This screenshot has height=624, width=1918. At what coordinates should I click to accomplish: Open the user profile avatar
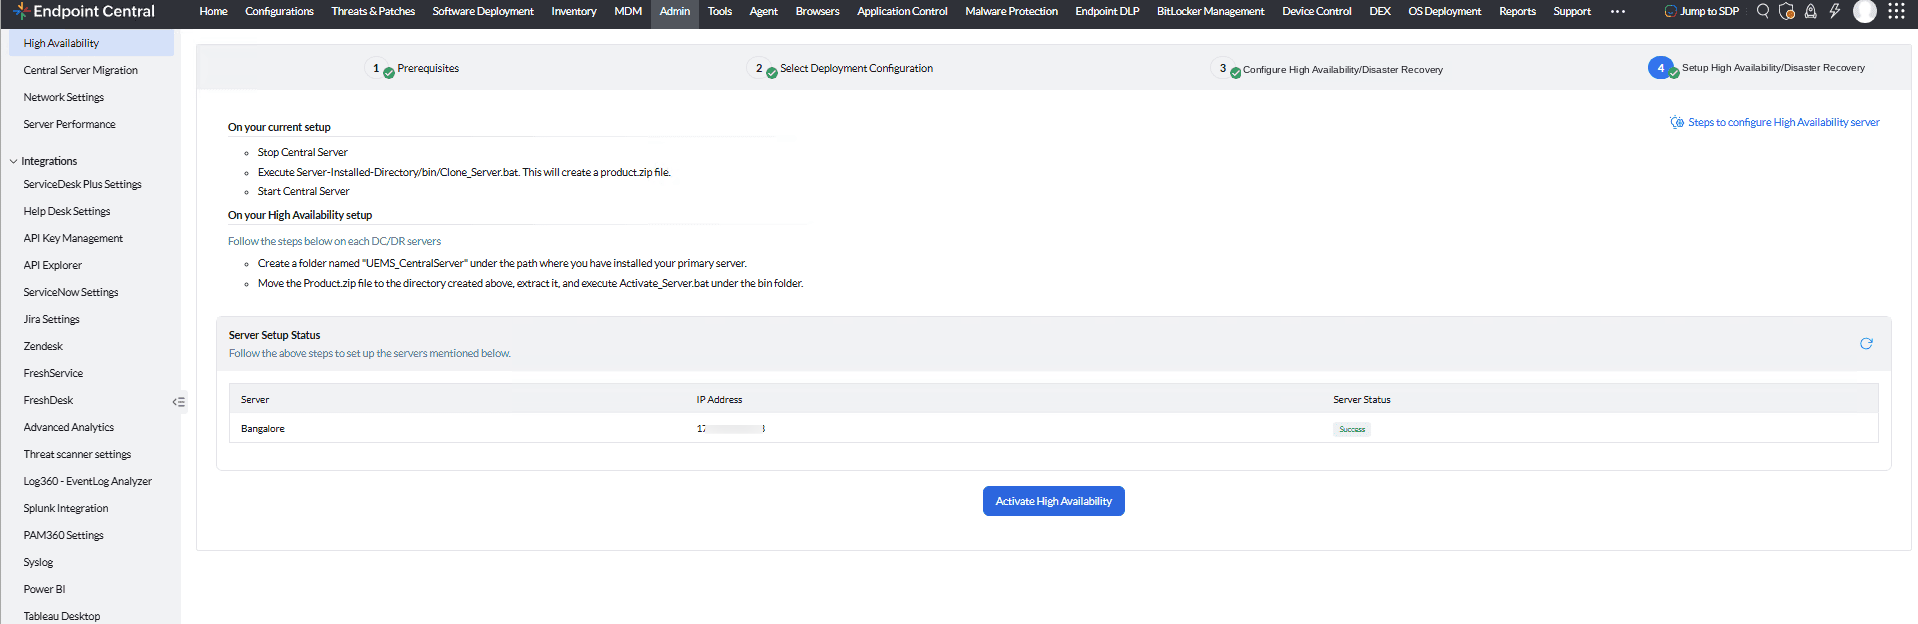pyautogui.click(x=1865, y=11)
